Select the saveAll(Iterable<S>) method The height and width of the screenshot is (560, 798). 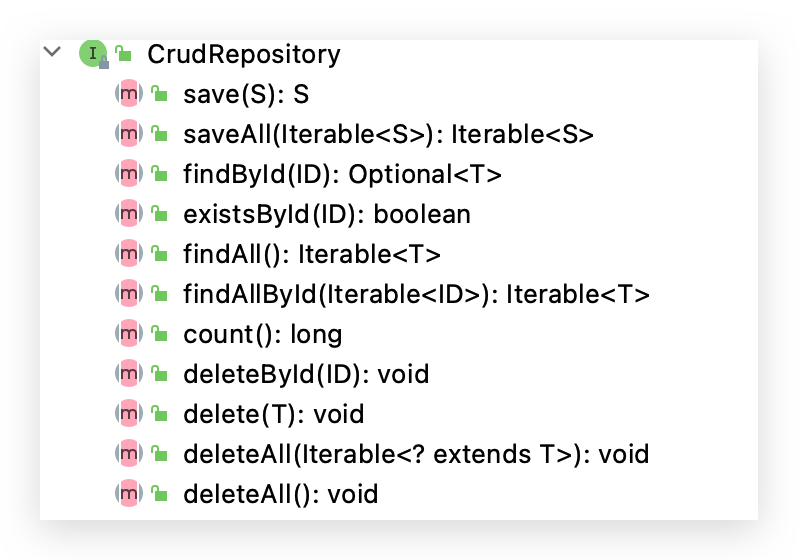coord(388,134)
